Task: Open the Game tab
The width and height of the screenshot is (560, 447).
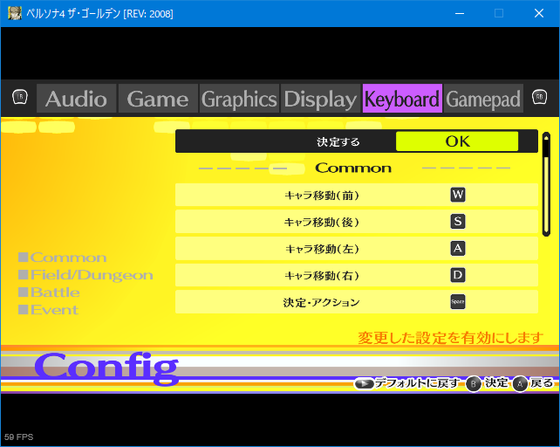Action: pyautogui.click(x=158, y=99)
